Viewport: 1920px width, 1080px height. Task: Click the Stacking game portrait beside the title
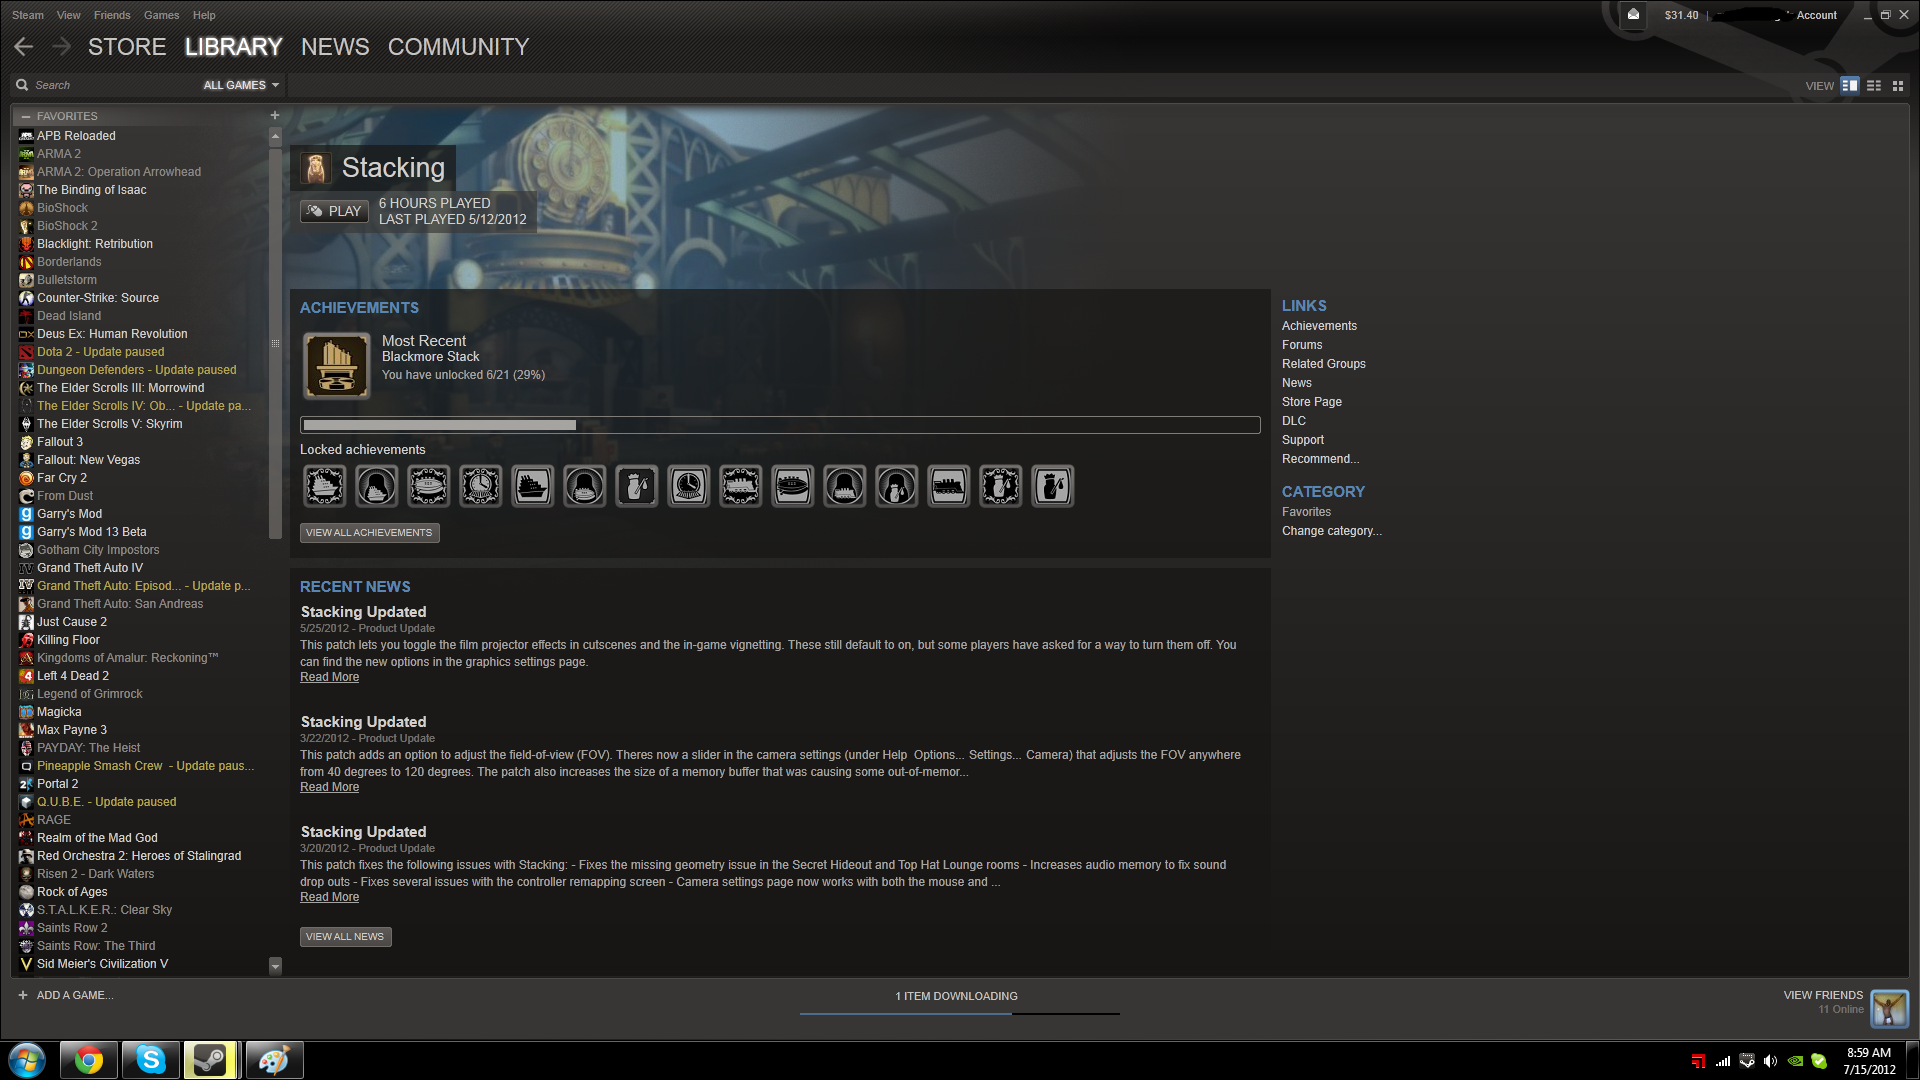click(x=315, y=167)
